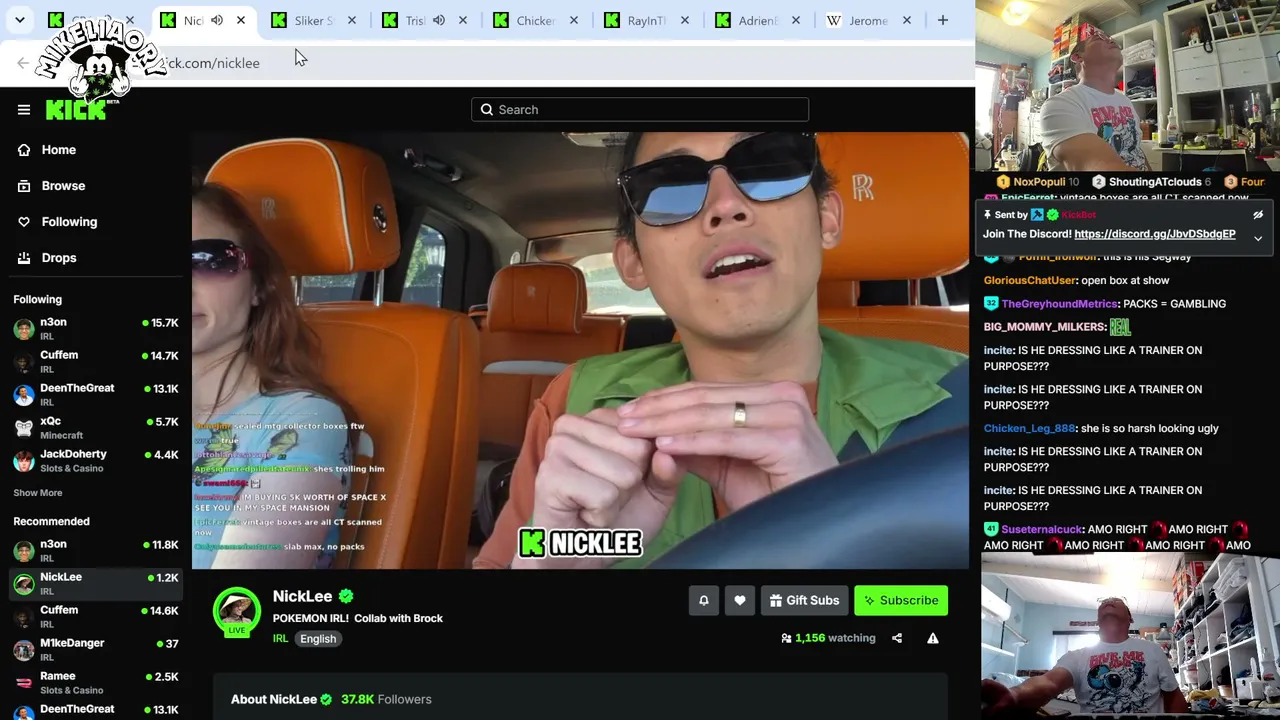Click BIG_MOMMY_MILKERS username in chat

(x=1045, y=327)
